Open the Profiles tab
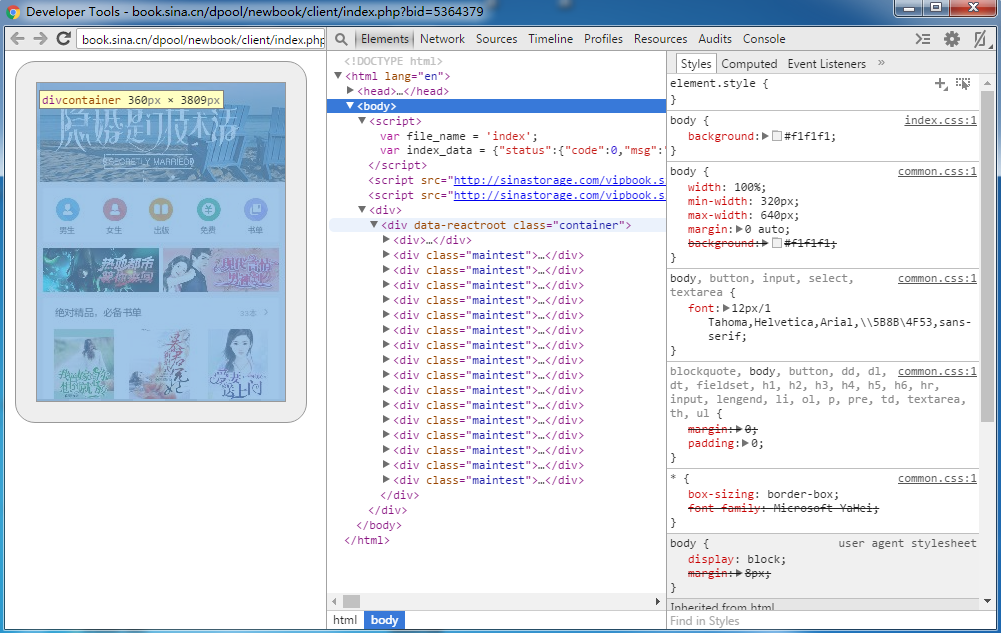1001x633 pixels. pyautogui.click(x=603, y=39)
